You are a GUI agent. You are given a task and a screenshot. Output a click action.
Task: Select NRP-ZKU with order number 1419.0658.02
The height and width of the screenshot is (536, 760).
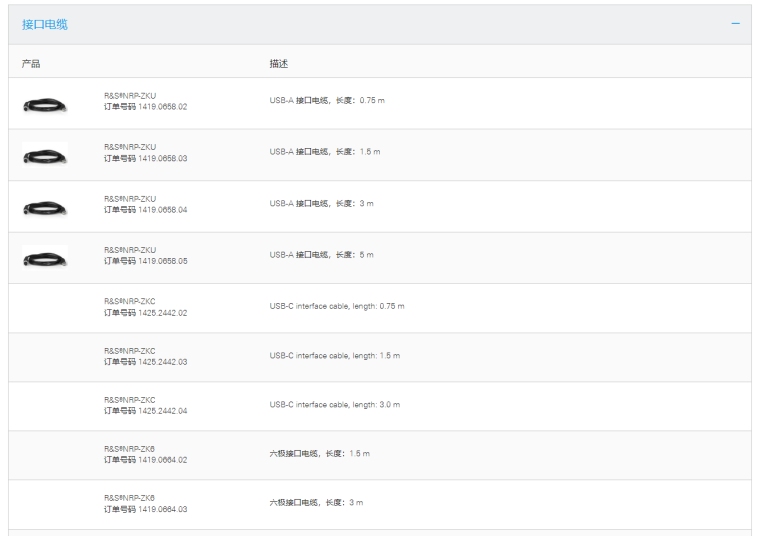click(x=145, y=100)
